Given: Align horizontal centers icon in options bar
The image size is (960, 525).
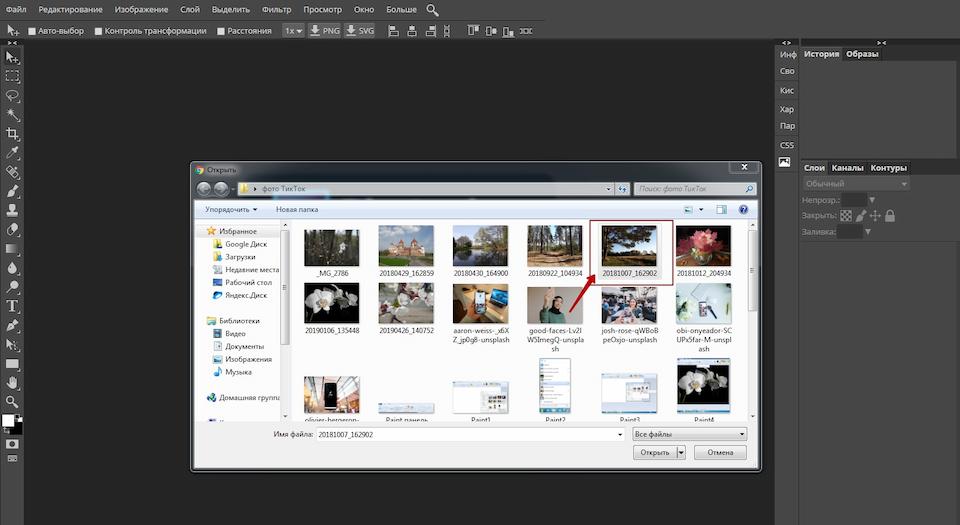Looking at the screenshot, I should pyautogui.click(x=412, y=31).
